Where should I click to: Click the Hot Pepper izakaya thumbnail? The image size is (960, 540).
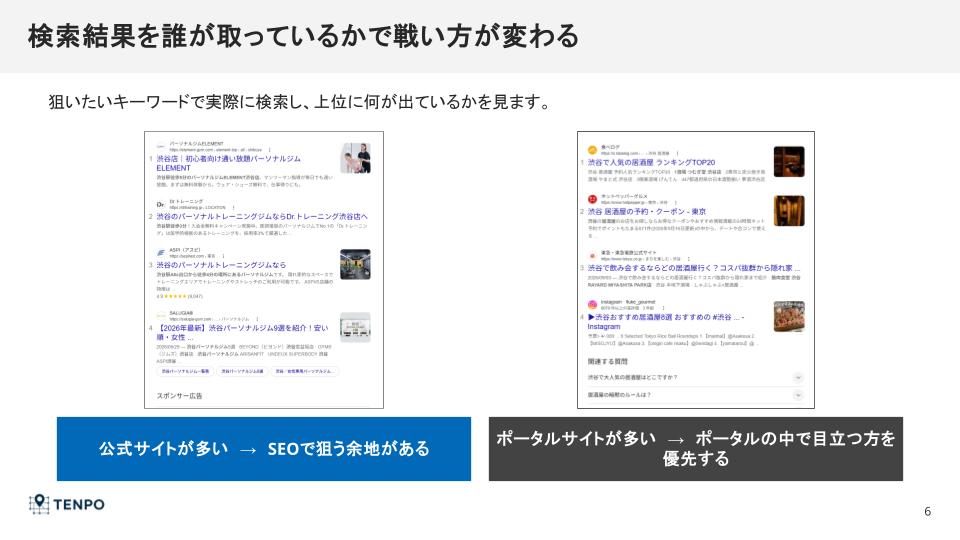[789, 211]
